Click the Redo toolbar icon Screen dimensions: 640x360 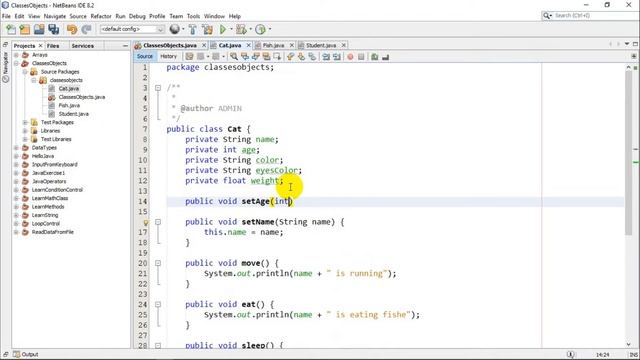86,29
